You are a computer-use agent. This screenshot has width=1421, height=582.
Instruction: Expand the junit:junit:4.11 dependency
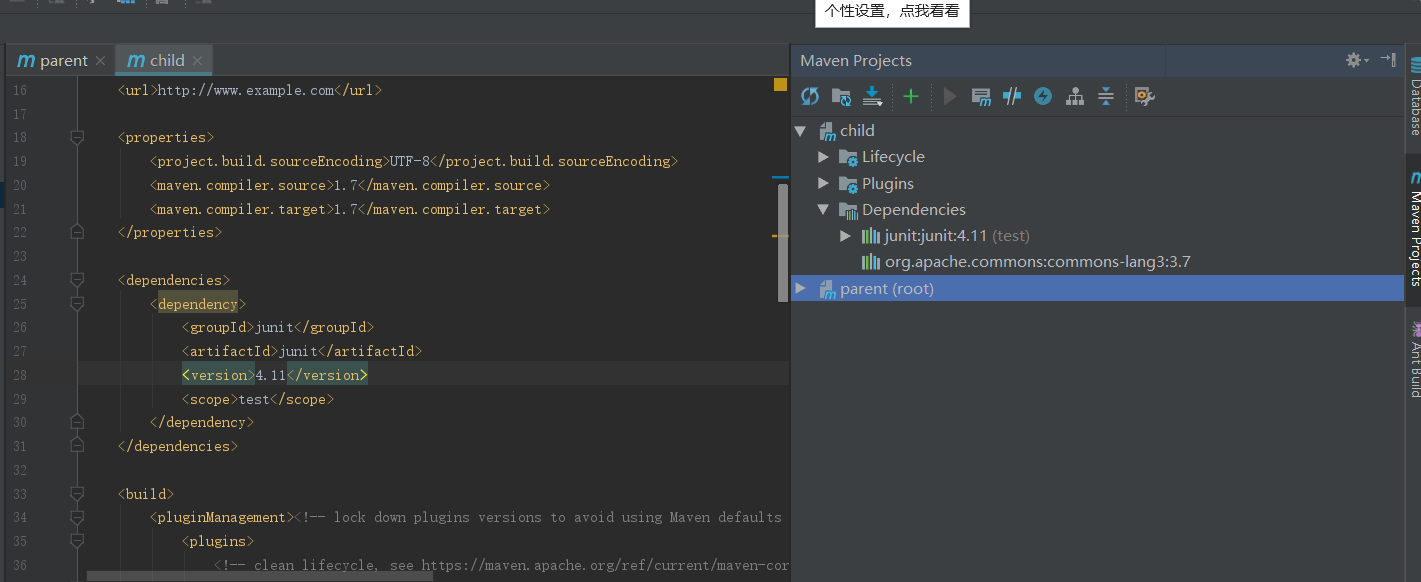(846, 236)
